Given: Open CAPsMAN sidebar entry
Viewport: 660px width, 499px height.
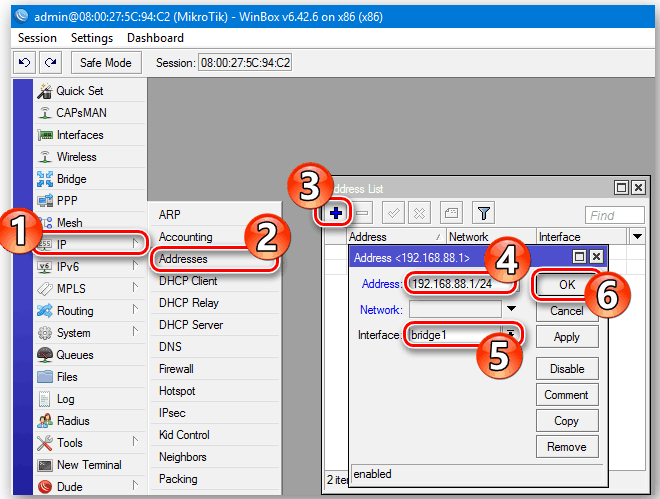Looking at the screenshot, I should [x=90, y=113].
